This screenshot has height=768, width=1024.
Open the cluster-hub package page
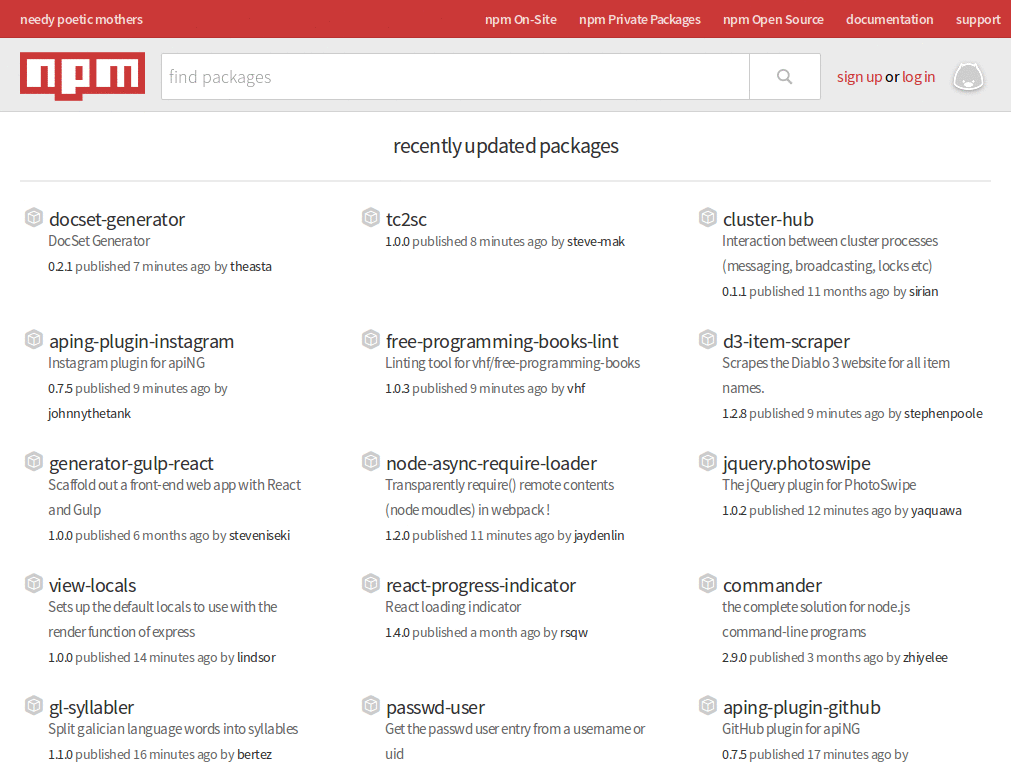click(768, 219)
